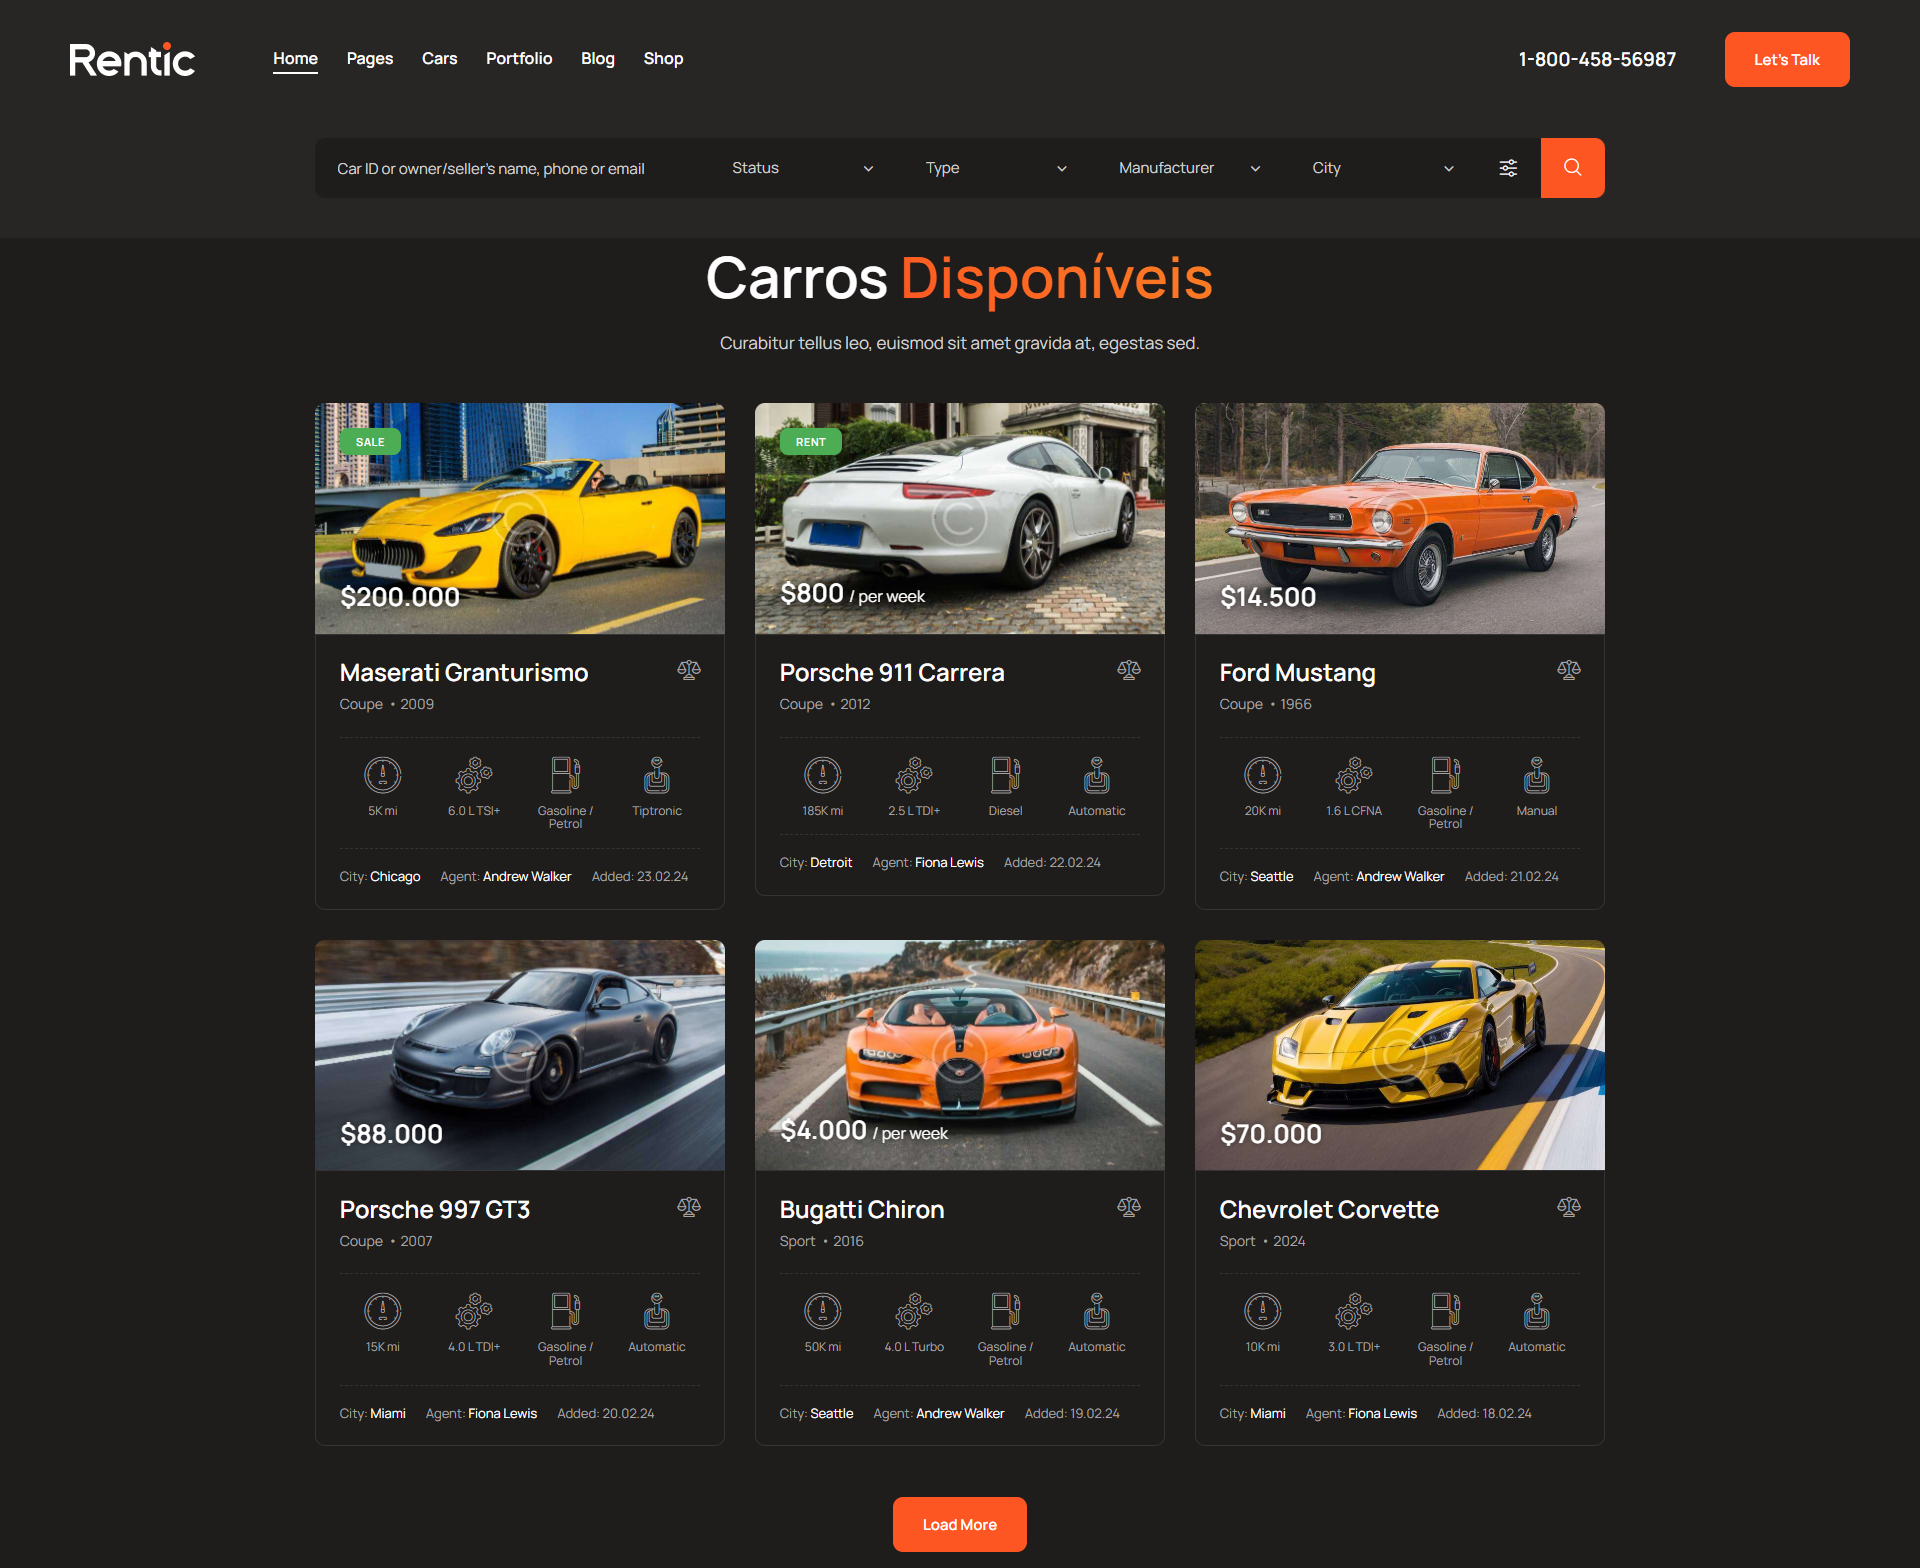
Task: Click the fuel pump icon on Chevrolet Corvette card
Action: 1445,1311
